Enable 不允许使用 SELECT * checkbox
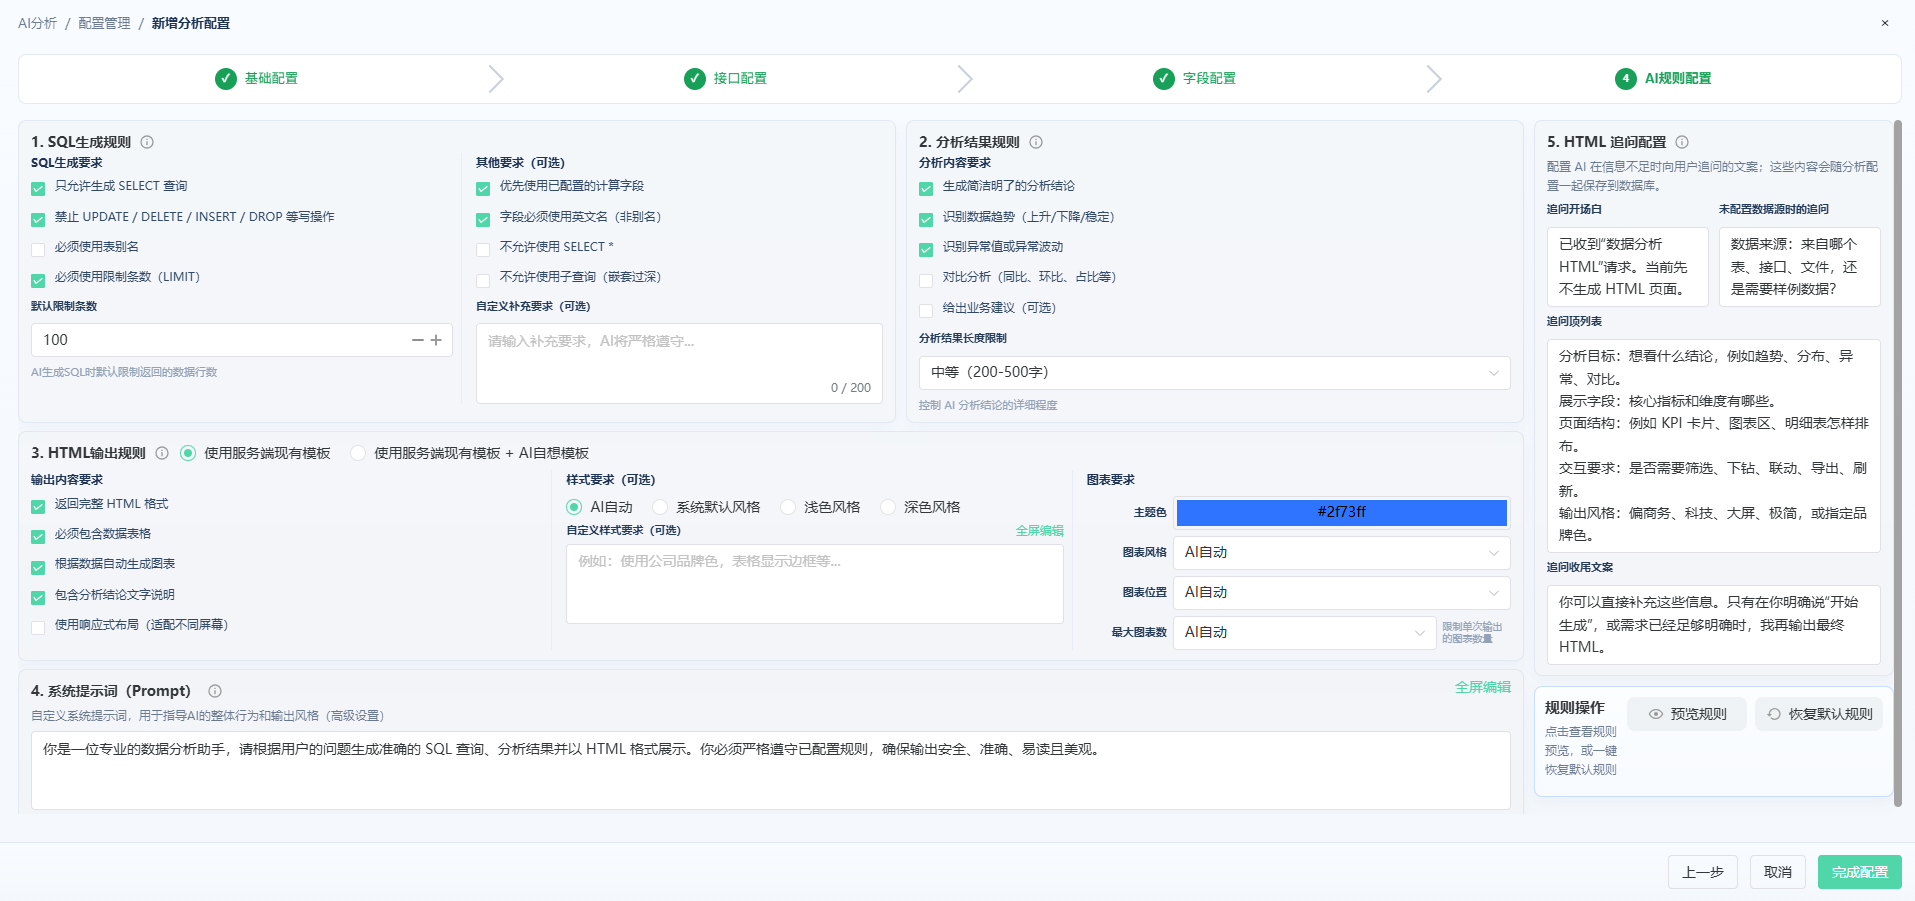This screenshot has width=1915, height=901. [x=483, y=249]
